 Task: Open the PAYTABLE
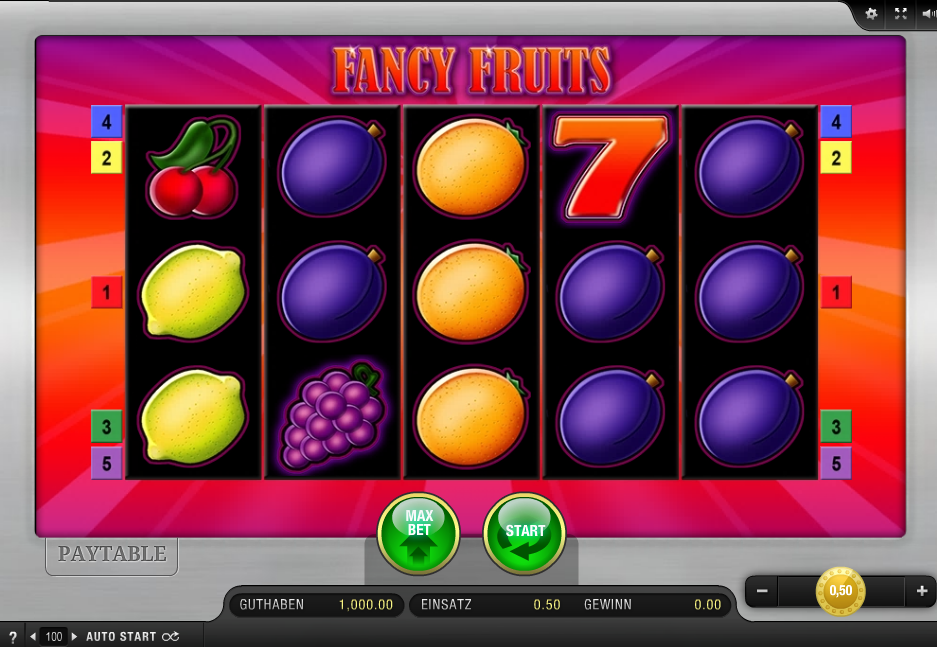pyautogui.click(x=112, y=555)
